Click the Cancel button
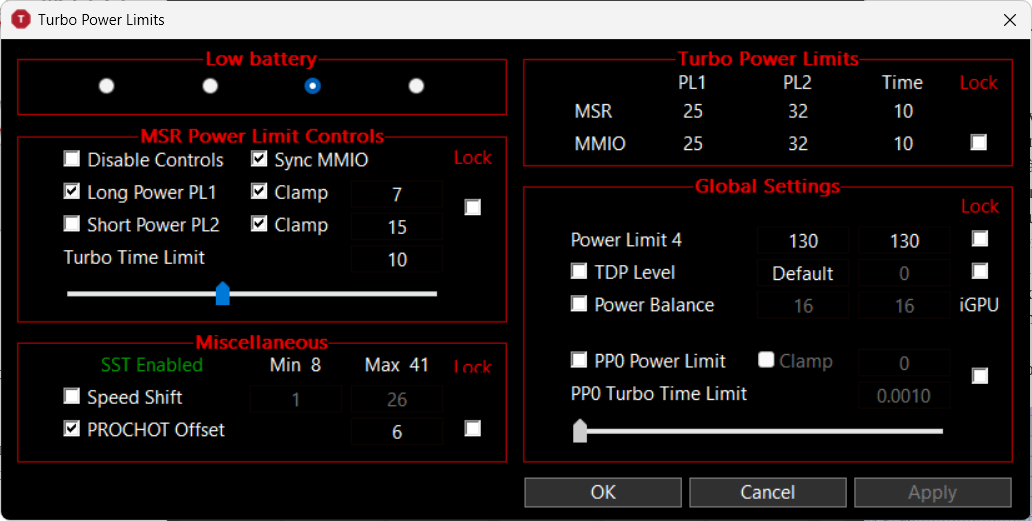Screen dimensions: 1032x521 [x=767, y=493]
